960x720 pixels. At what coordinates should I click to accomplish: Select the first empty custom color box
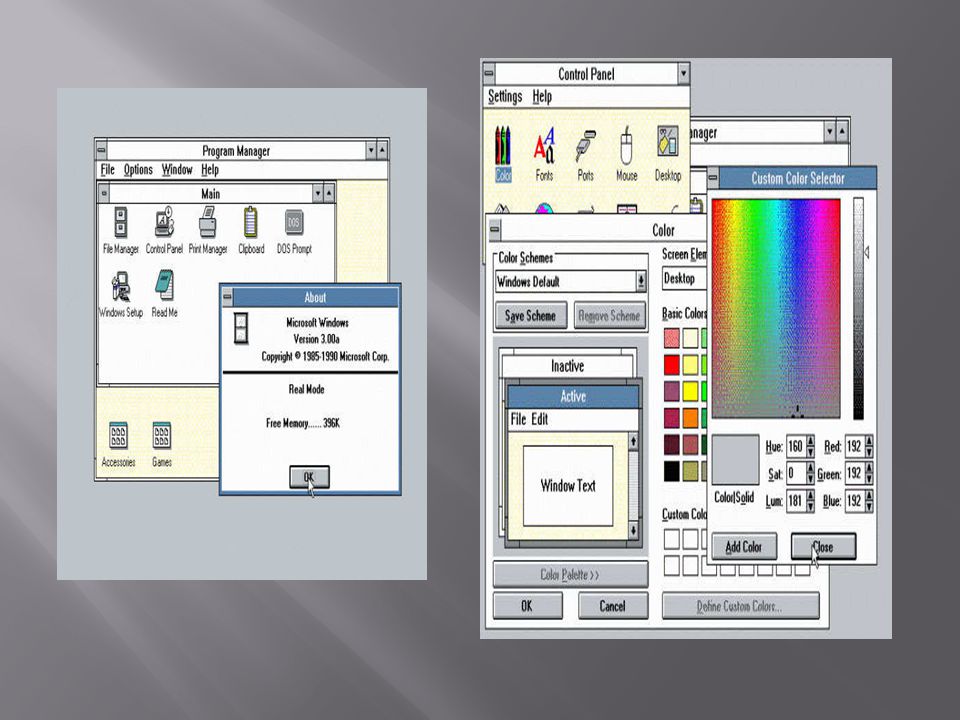coord(672,539)
